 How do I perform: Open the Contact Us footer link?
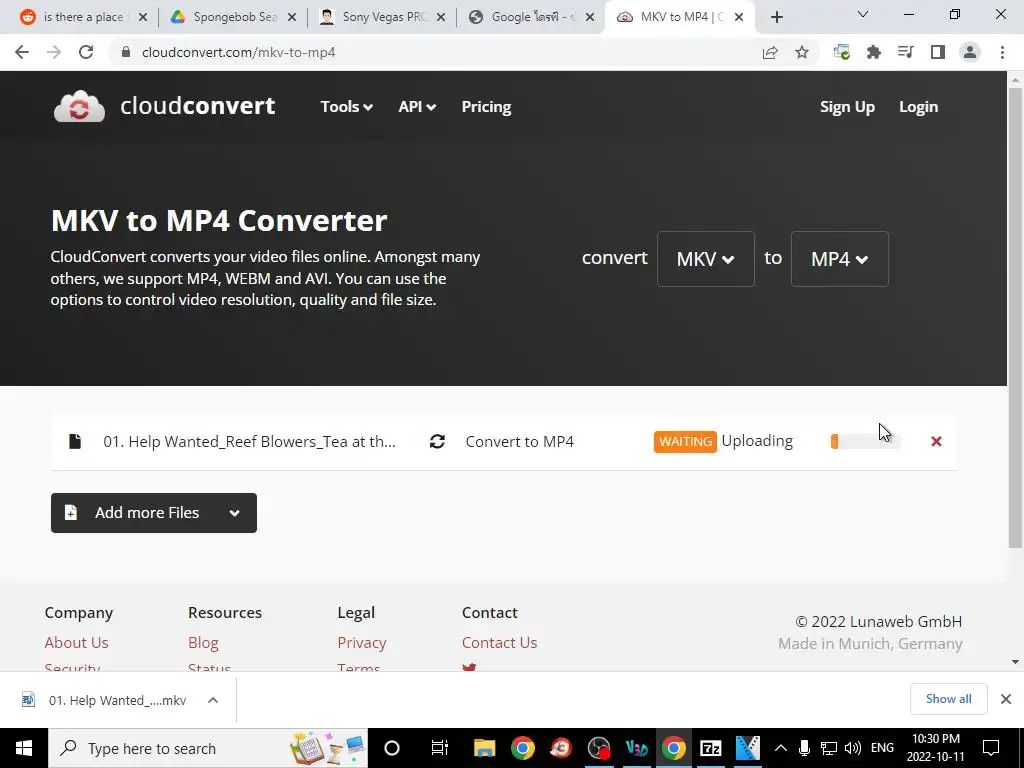500,643
